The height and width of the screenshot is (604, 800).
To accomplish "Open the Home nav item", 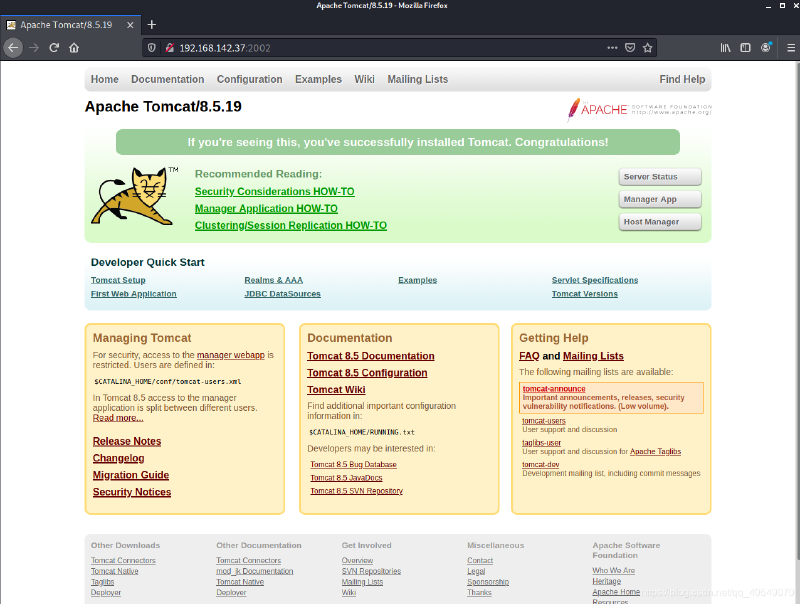I will click(105, 79).
